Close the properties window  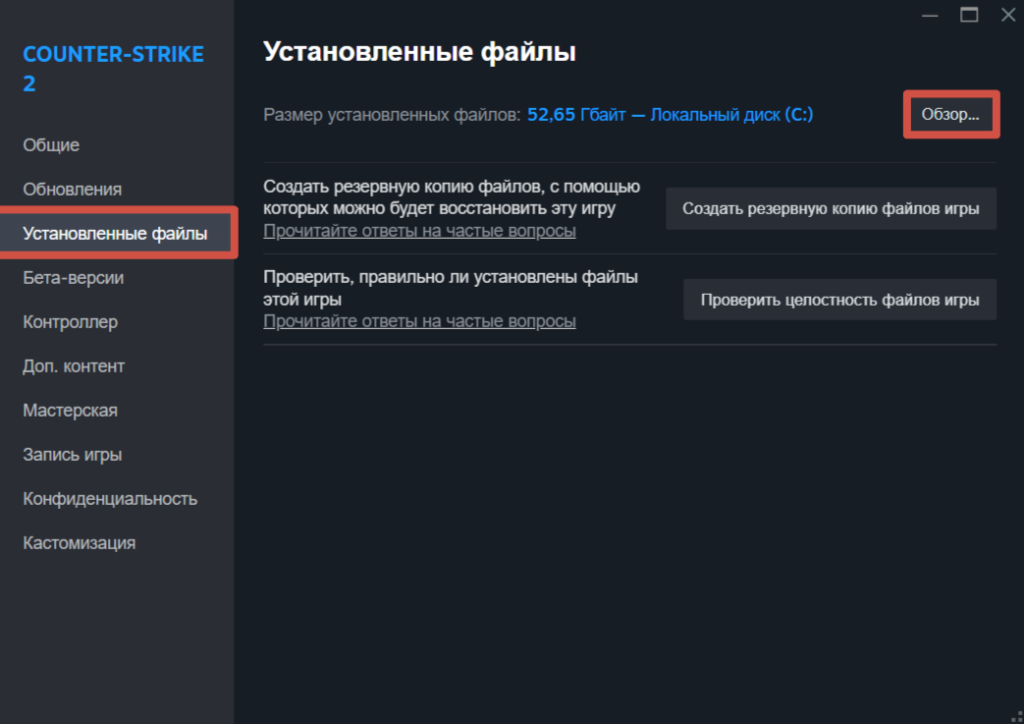[1007, 14]
